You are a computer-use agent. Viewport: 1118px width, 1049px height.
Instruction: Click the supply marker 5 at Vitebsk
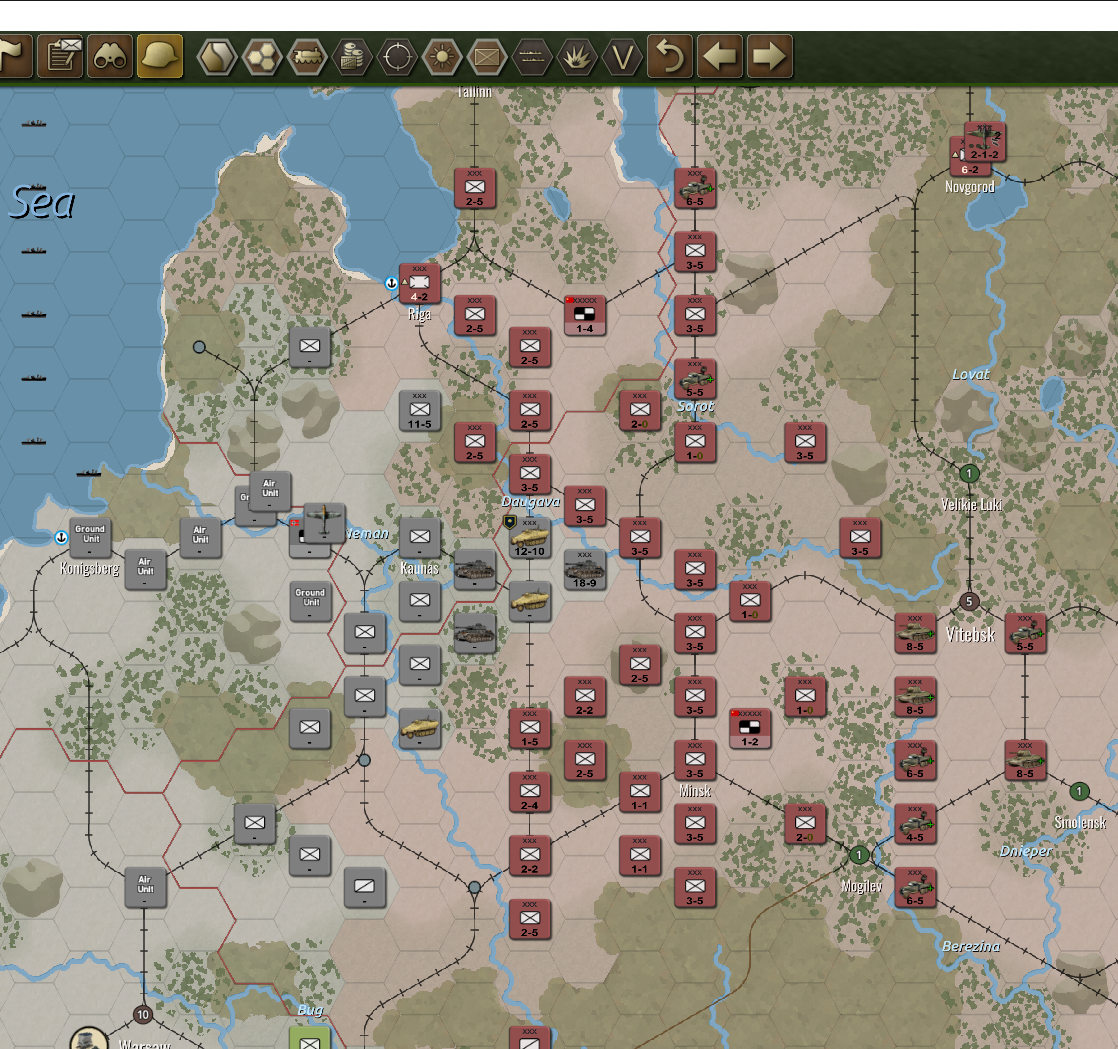click(968, 602)
